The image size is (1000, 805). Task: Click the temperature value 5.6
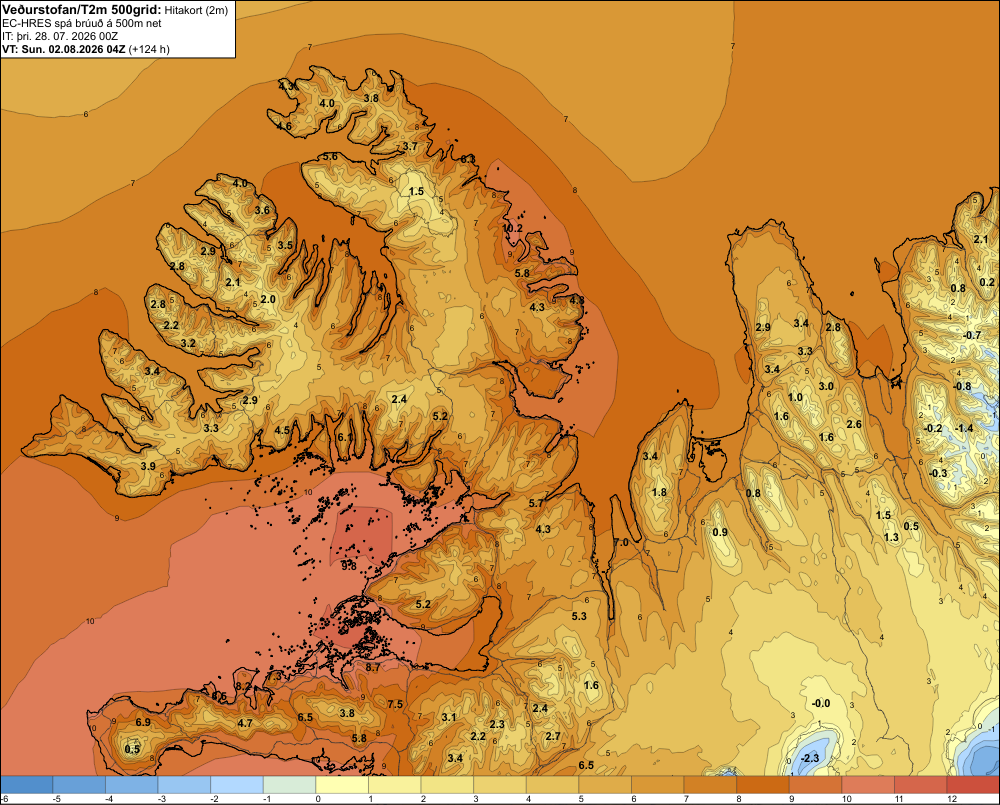click(x=330, y=156)
